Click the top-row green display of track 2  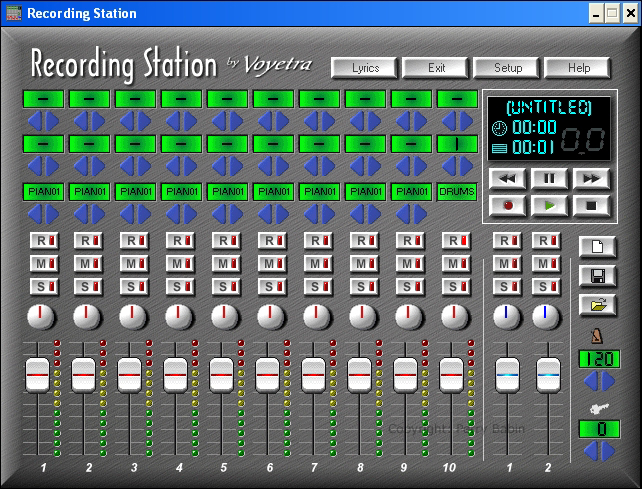(x=89, y=99)
